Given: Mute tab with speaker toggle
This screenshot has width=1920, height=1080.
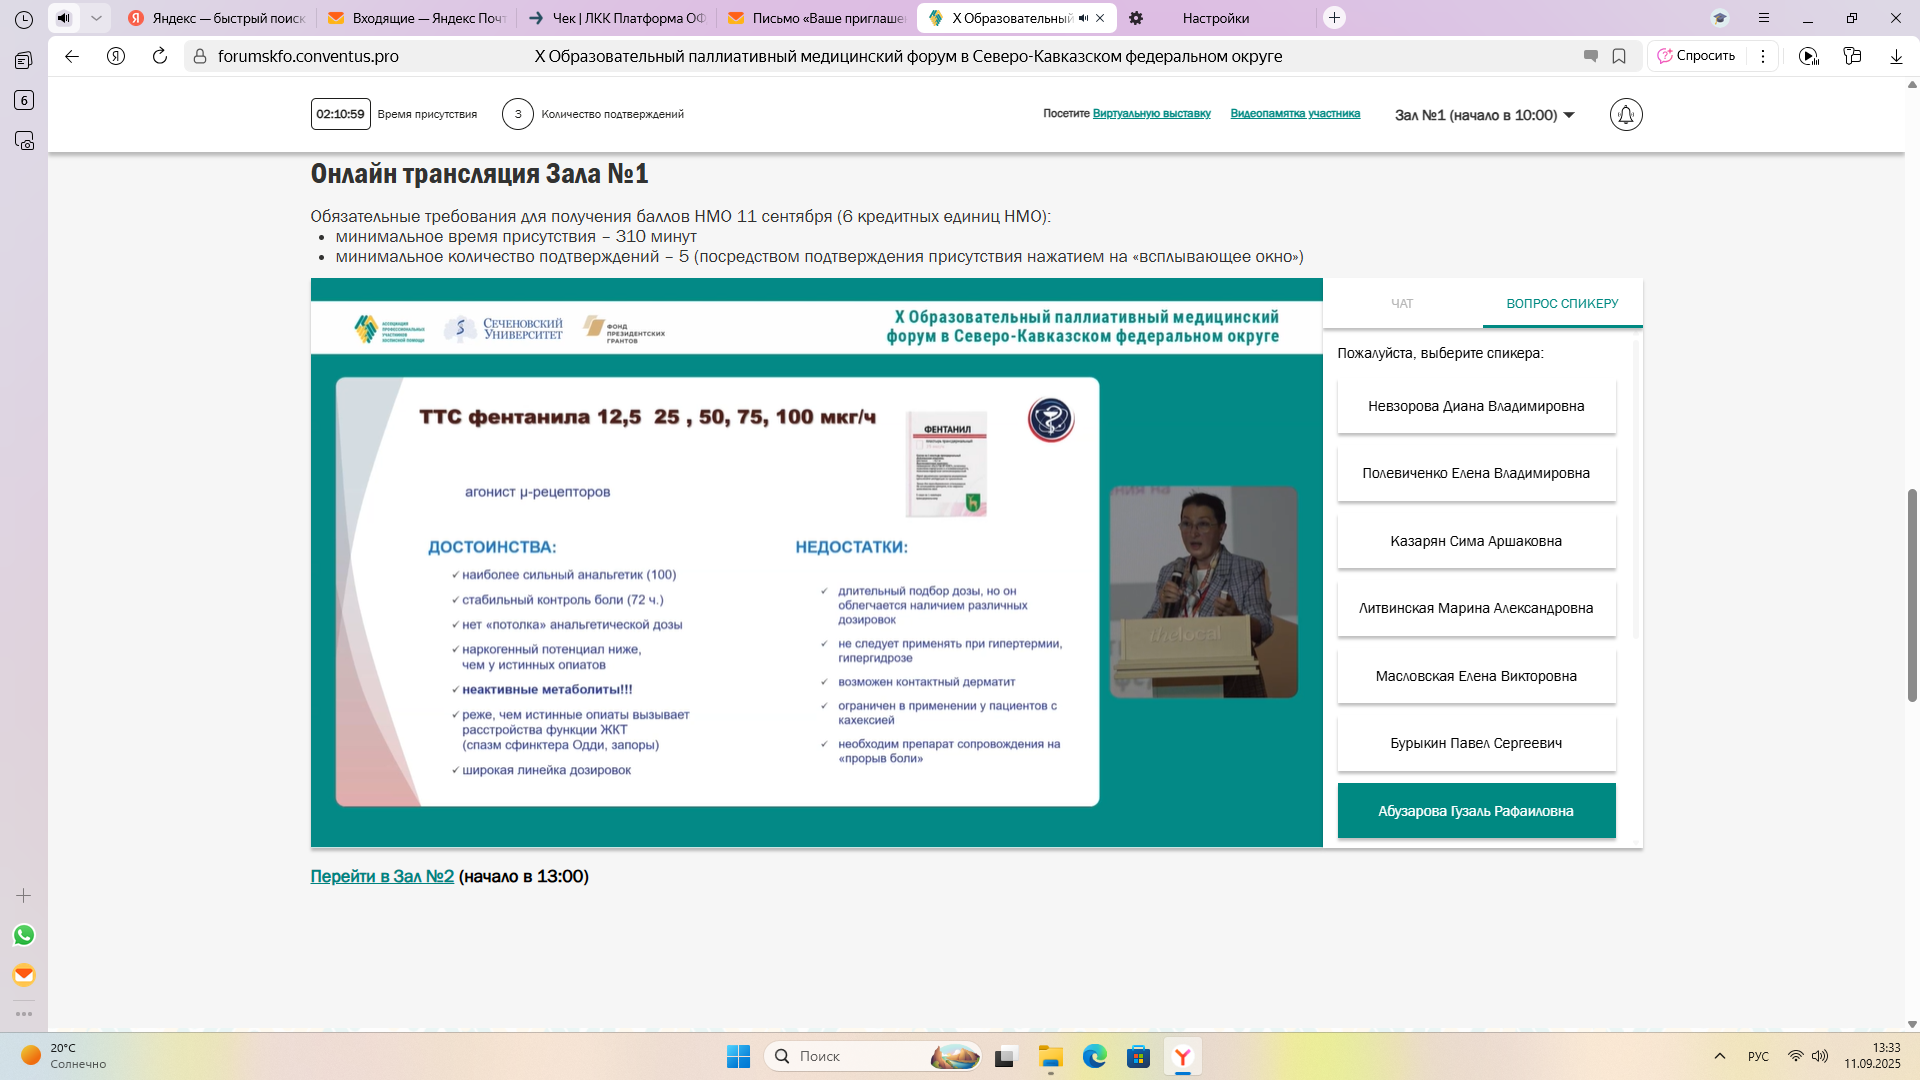Looking at the screenshot, I should pyautogui.click(x=64, y=18).
